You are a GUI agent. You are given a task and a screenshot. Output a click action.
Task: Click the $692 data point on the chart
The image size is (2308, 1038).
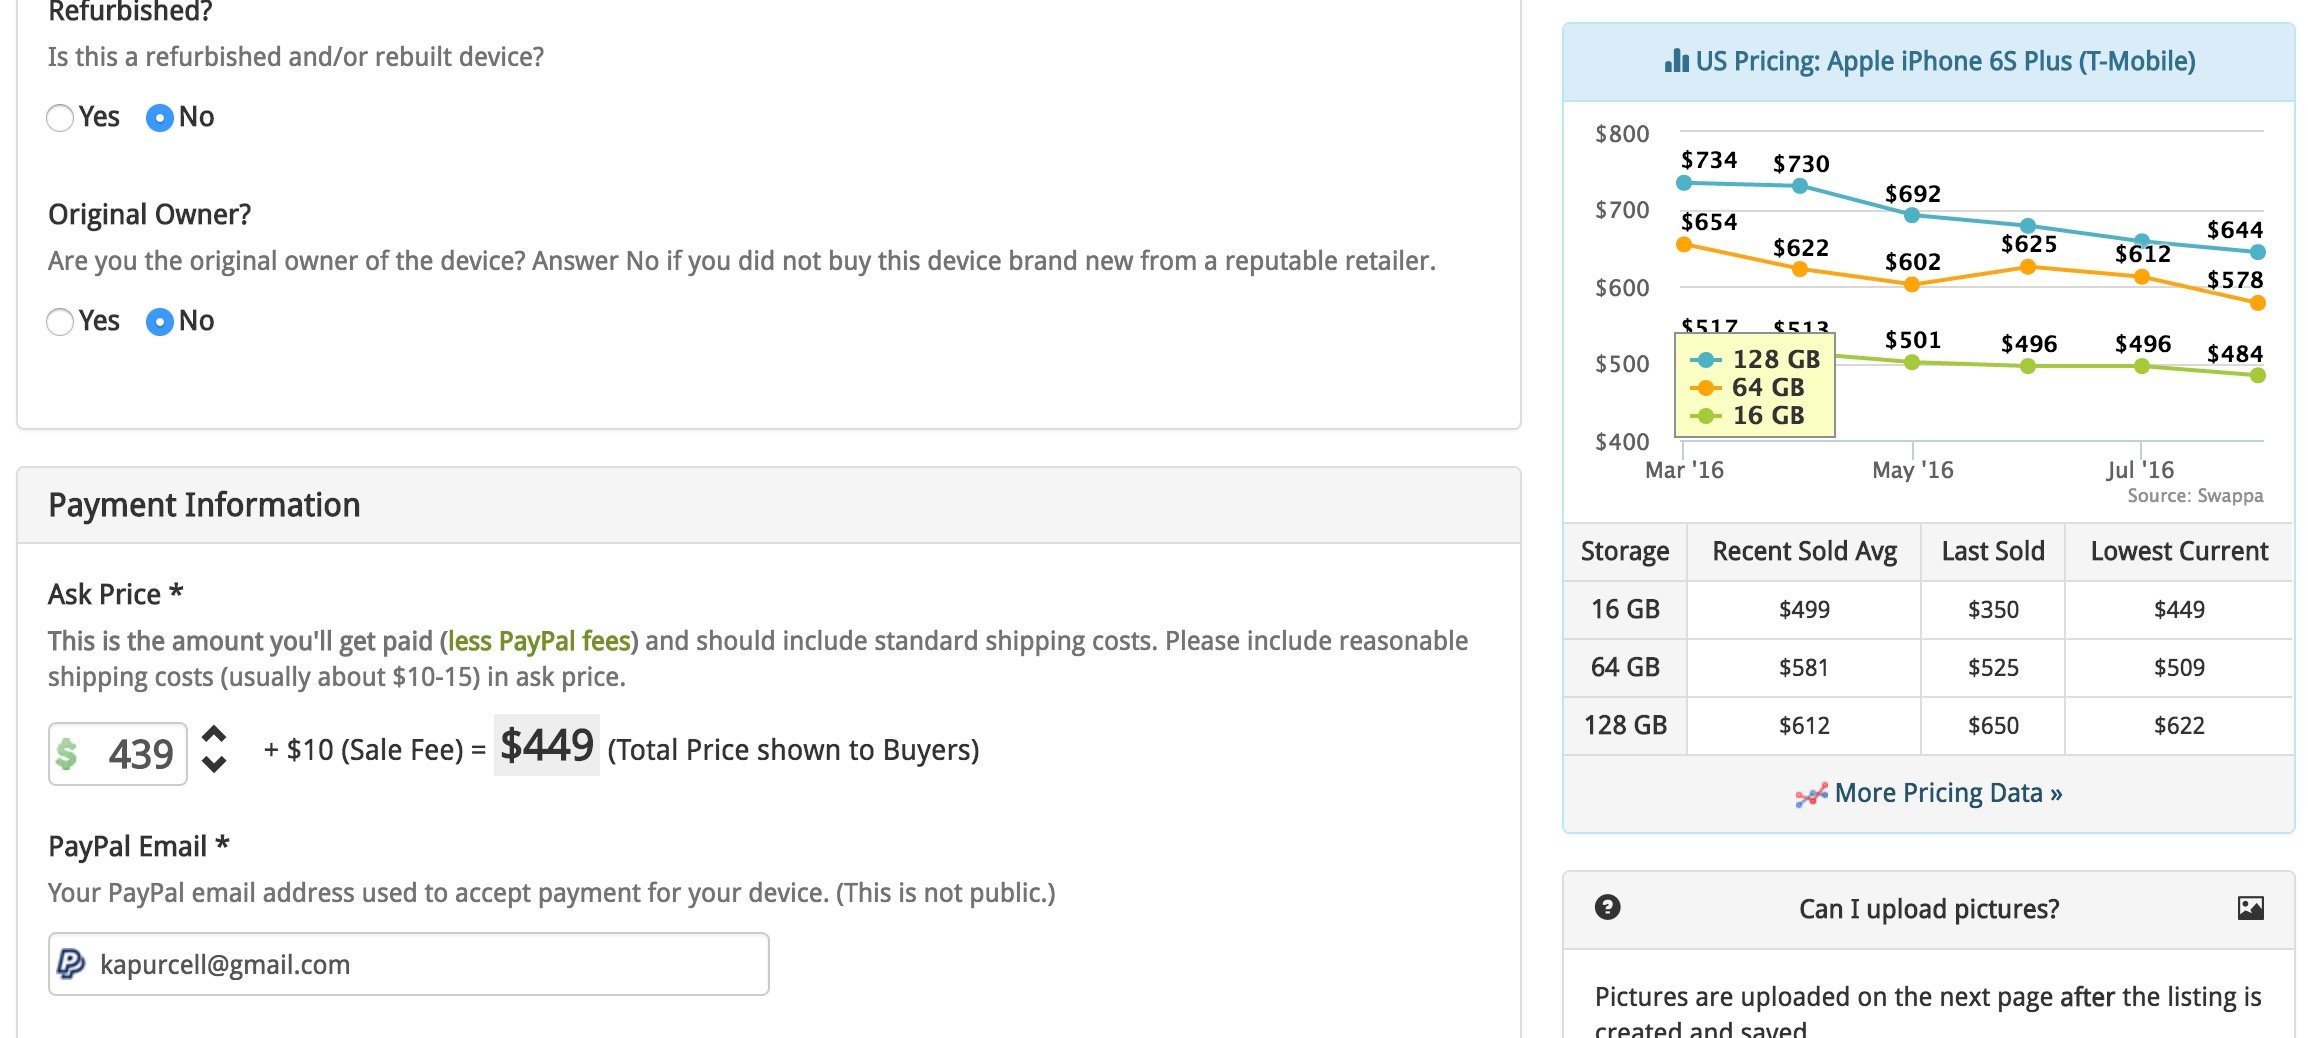pos(1912,215)
